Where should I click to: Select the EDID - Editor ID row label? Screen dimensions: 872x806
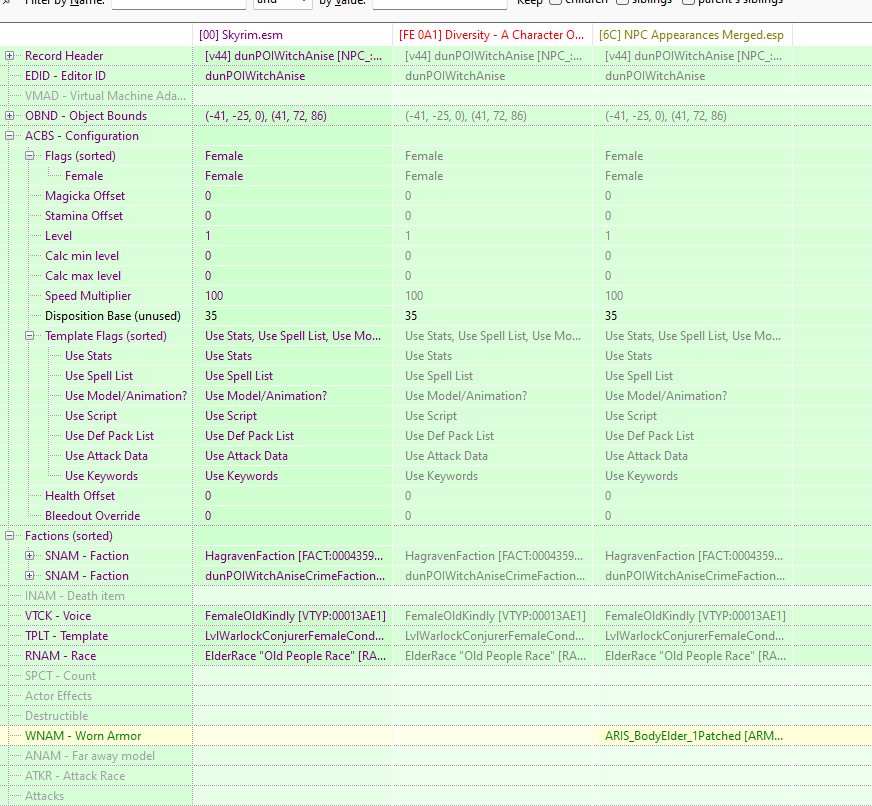point(65,76)
